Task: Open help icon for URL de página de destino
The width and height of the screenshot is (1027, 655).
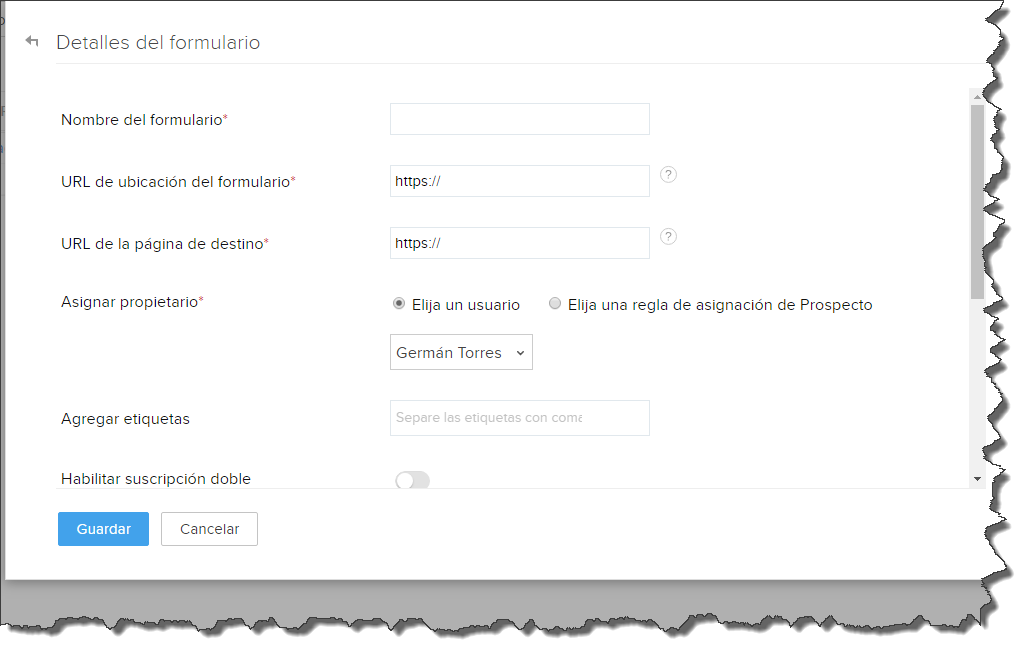Action: pyautogui.click(x=668, y=236)
